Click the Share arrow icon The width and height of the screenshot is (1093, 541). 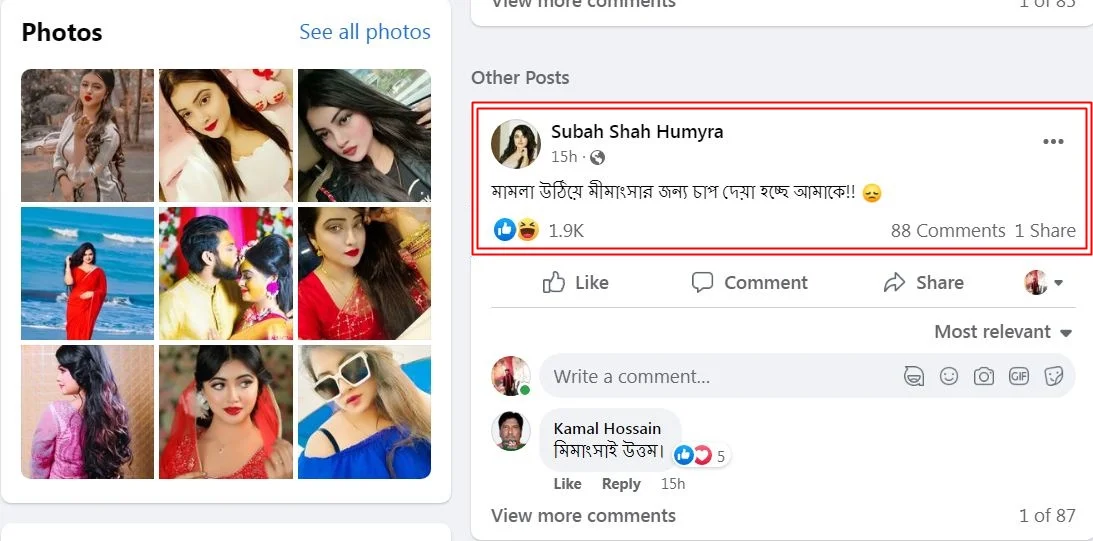894,283
